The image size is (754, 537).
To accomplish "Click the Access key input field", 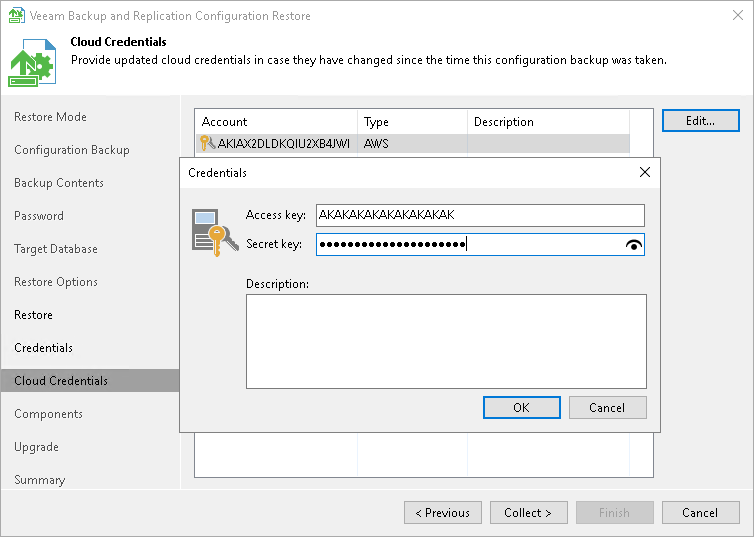I will point(480,215).
